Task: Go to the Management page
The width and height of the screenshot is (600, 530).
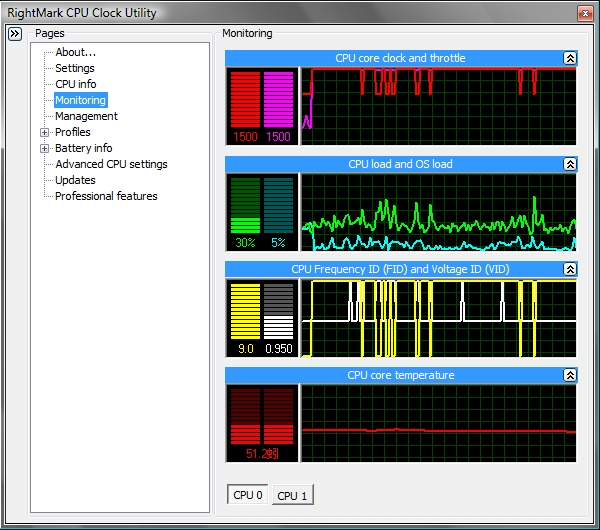Action: [x=86, y=116]
